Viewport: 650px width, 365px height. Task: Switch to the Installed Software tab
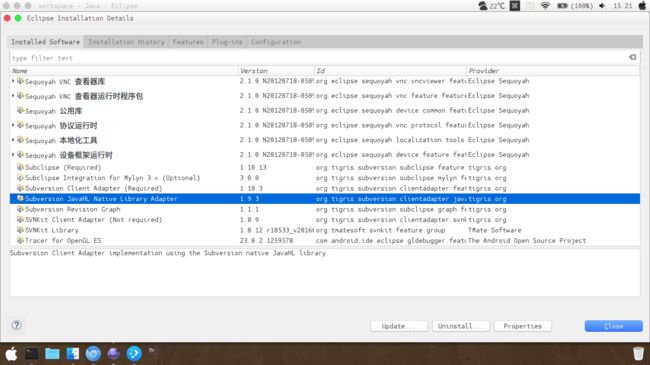tap(46, 42)
